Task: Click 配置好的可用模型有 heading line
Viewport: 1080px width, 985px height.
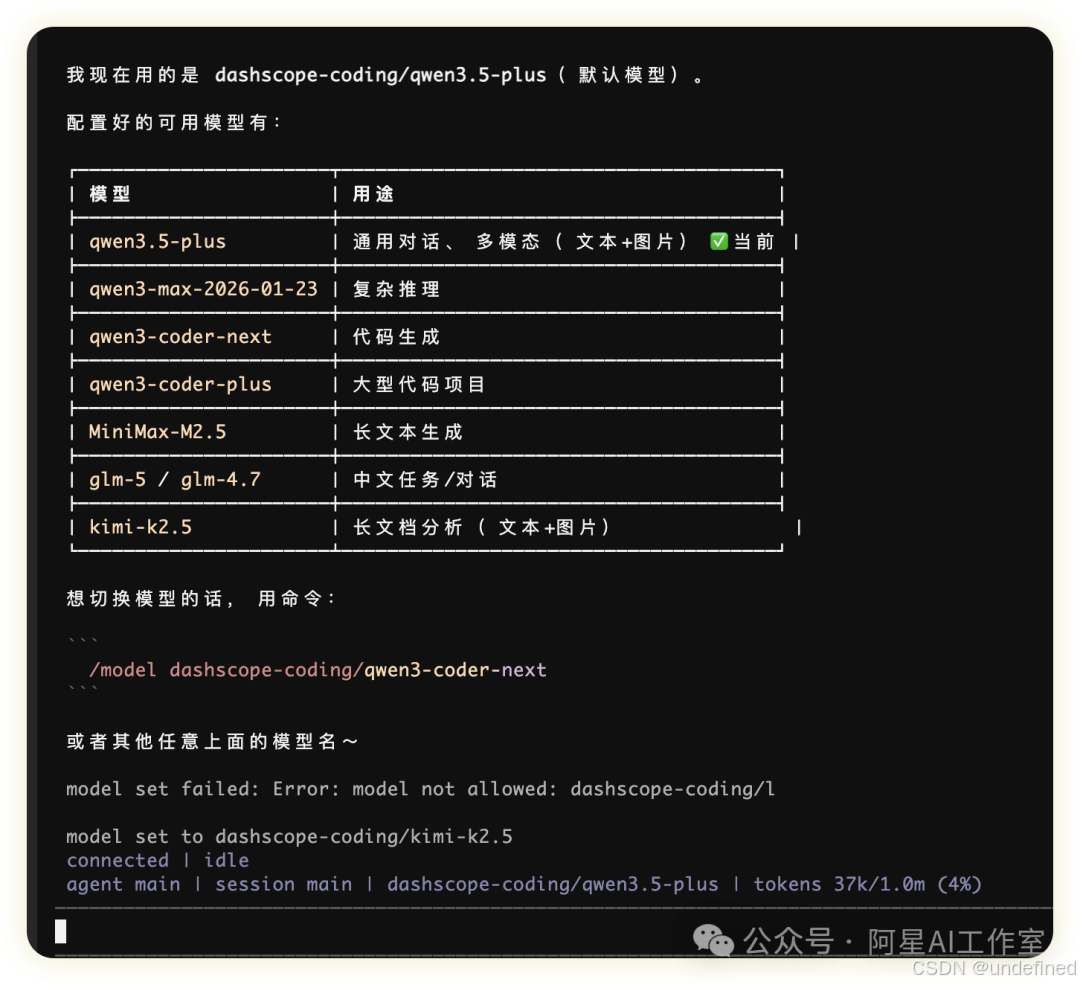Action: 174,123
